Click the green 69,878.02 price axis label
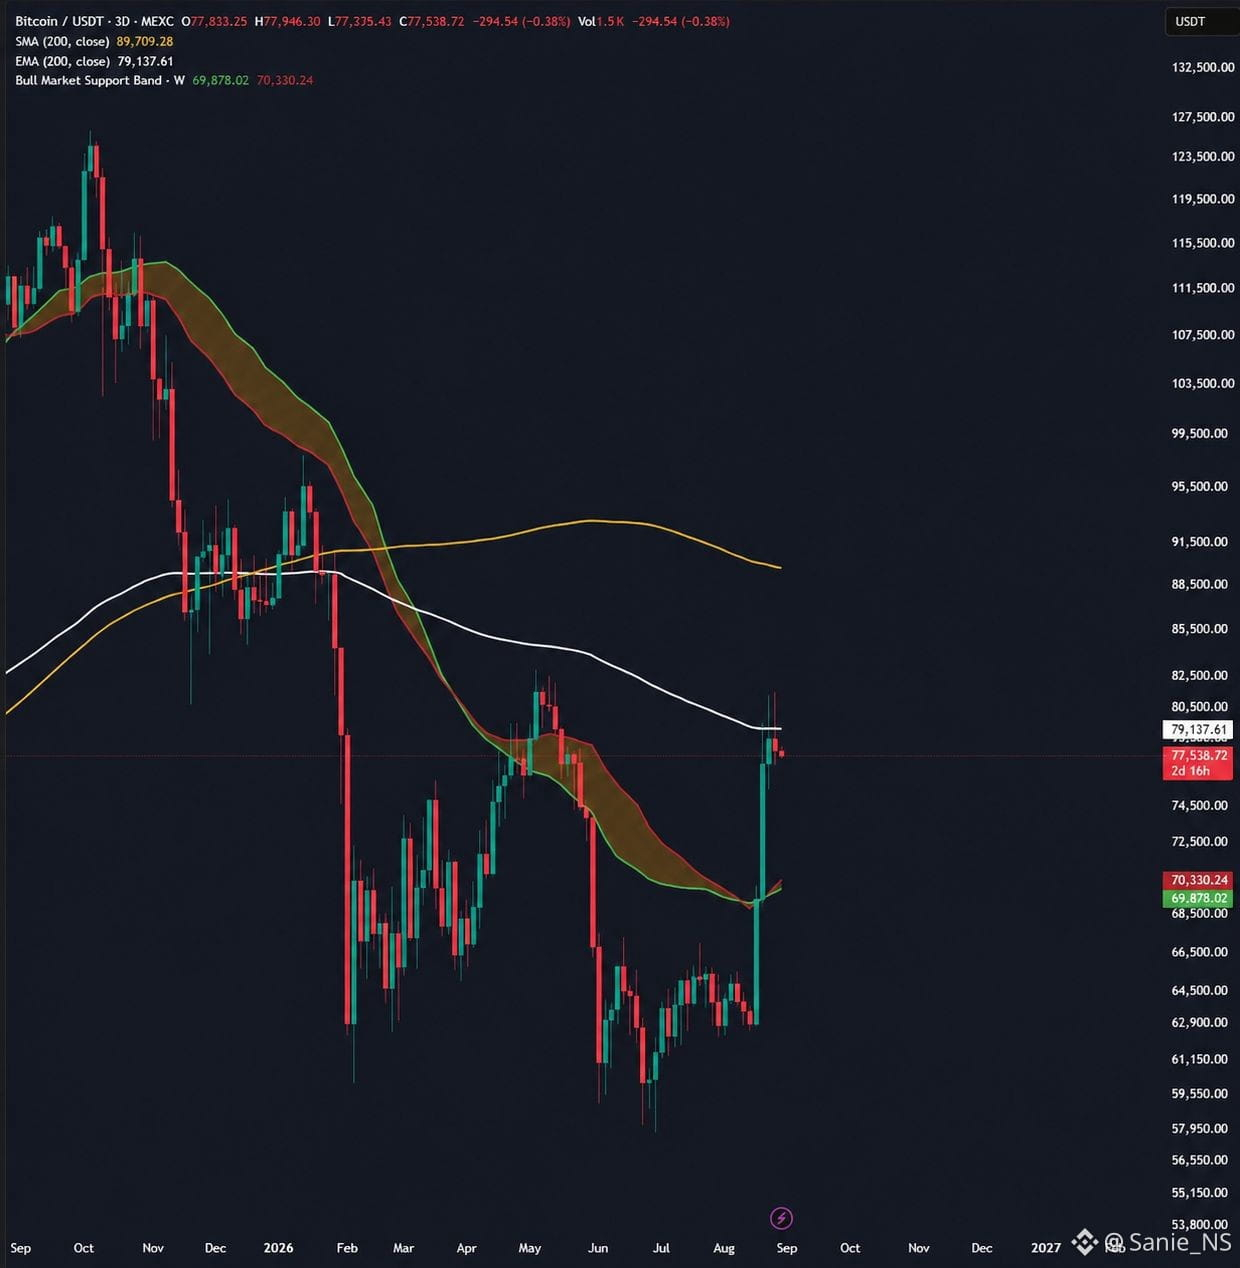Screen dimensions: 1240x1268 pyautogui.click(x=1198, y=898)
